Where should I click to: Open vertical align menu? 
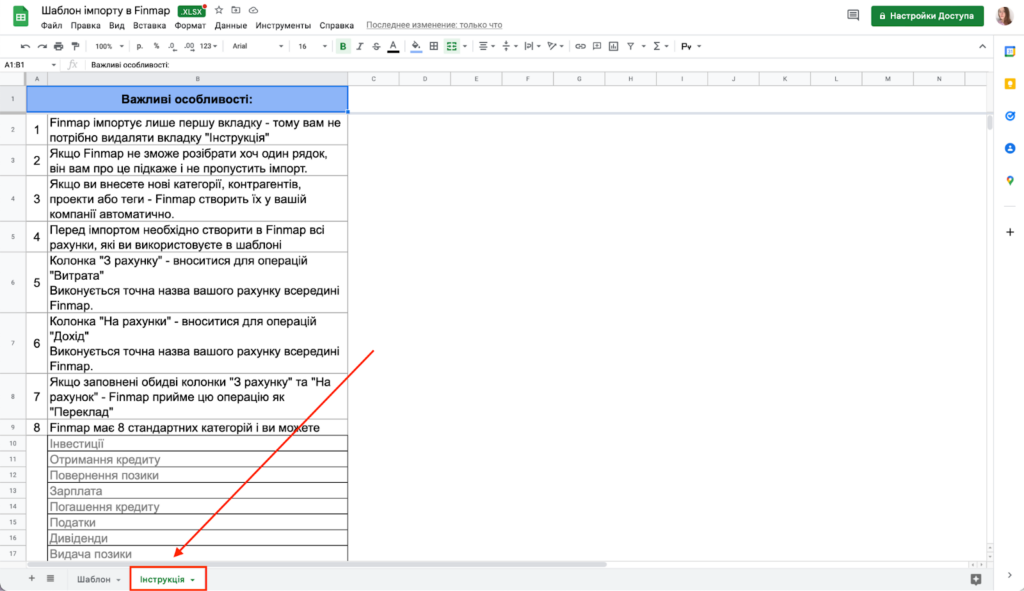coord(509,46)
